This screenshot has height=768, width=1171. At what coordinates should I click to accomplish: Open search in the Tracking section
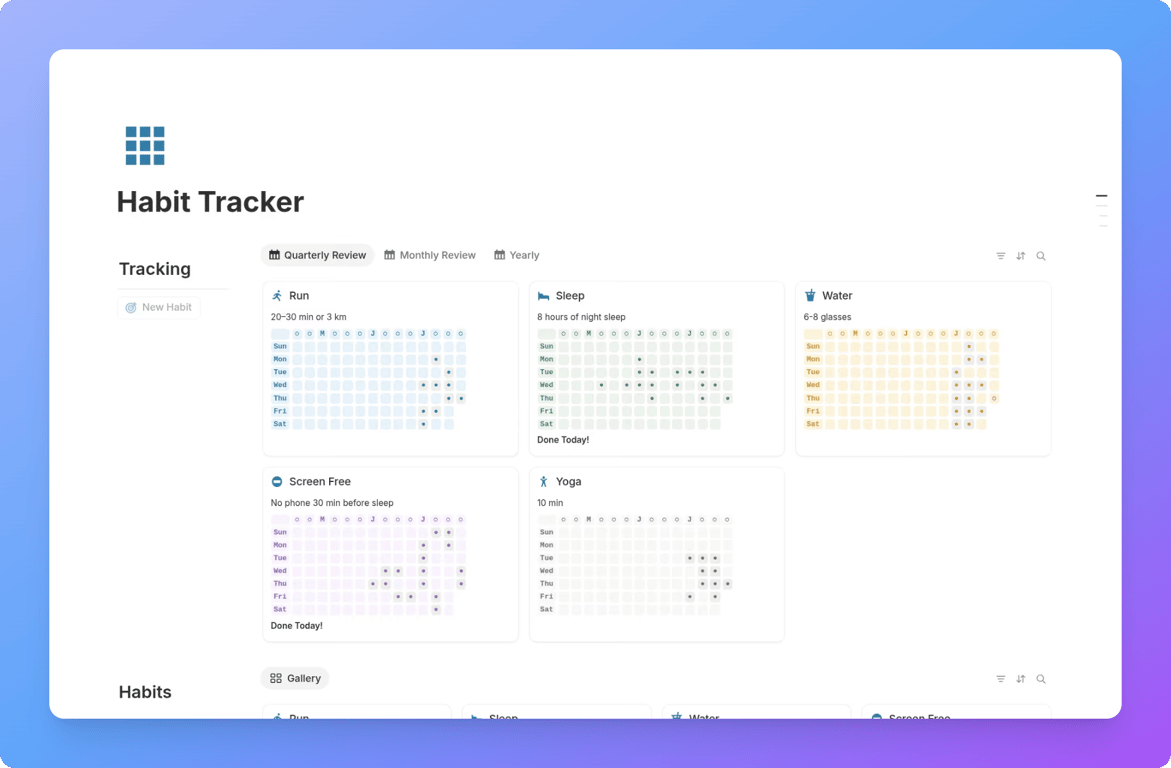pyautogui.click(x=1041, y=255)
